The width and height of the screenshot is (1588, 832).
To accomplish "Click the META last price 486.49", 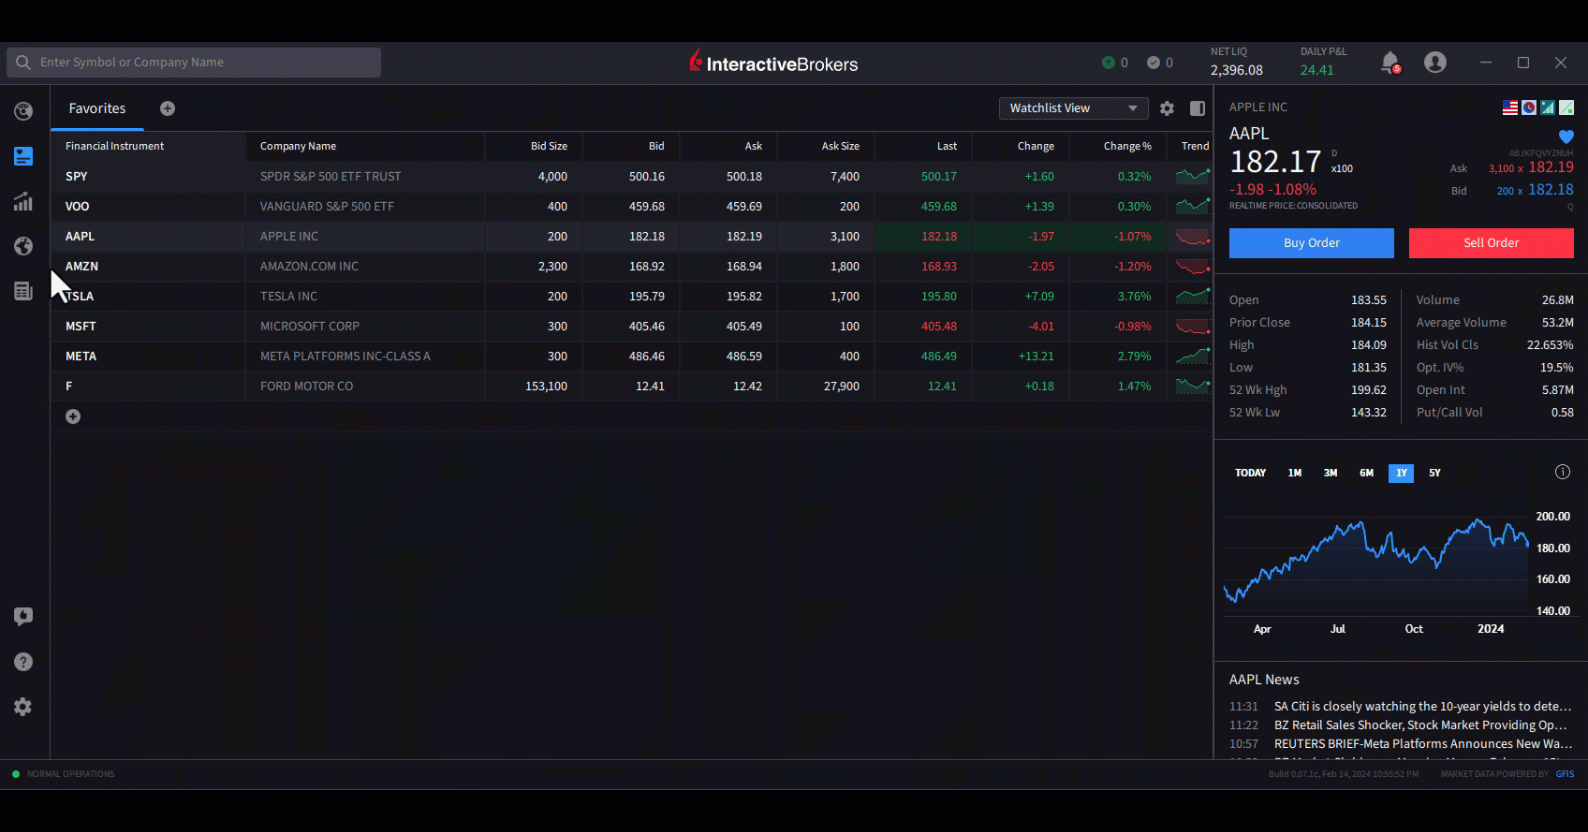I will pyautogui.click(x=939, y=356).
